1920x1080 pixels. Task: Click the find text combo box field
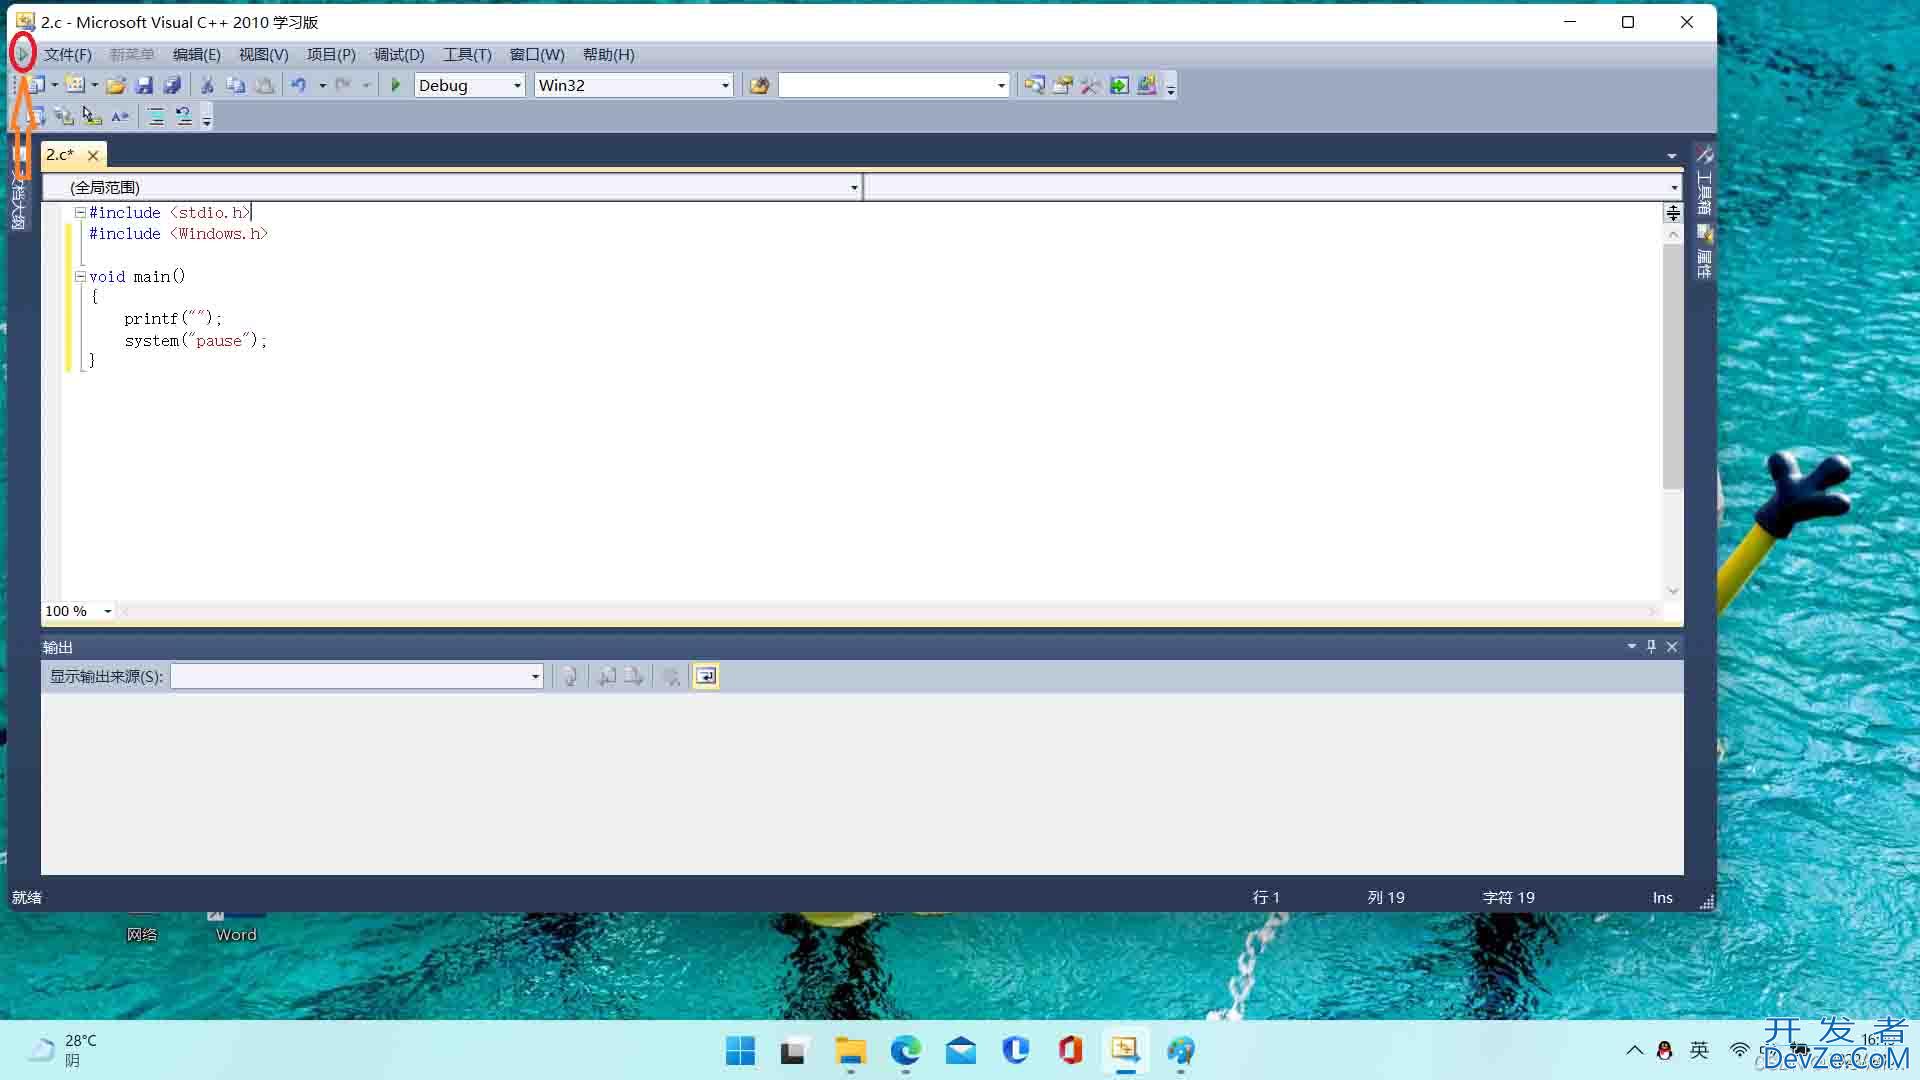(x=894, y=85)
